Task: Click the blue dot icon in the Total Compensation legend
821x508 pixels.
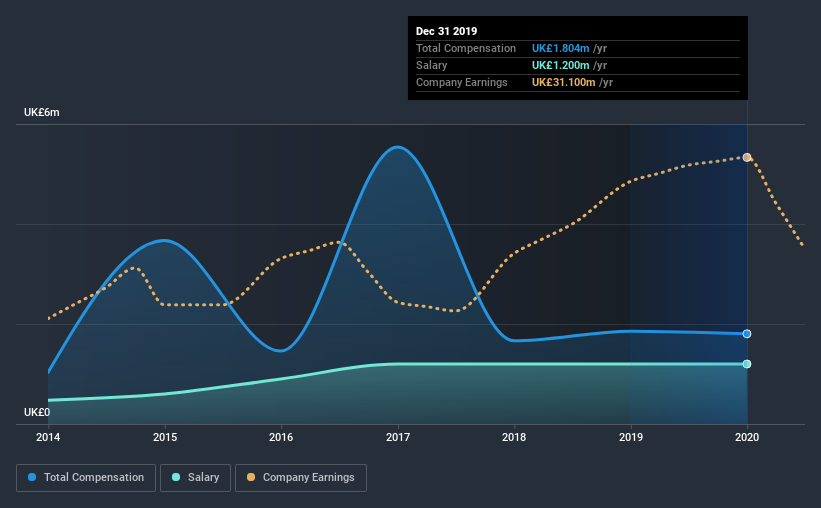Action: tap(32, 477)
